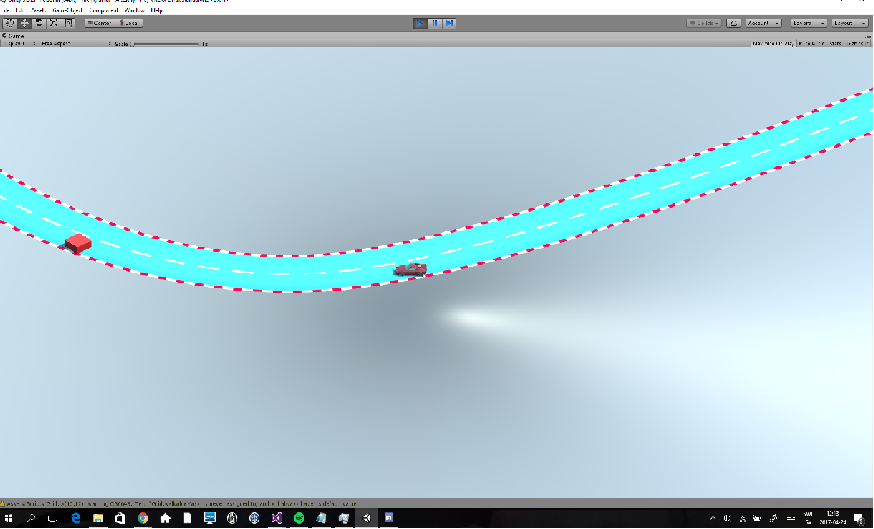
Task: Pause the running game
Action: (435, 22)
